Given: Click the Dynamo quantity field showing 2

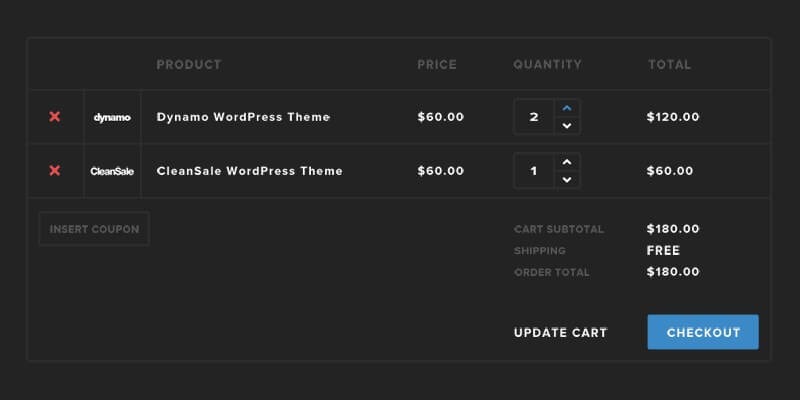Looking at the screenshot, I should click(534, 117).
